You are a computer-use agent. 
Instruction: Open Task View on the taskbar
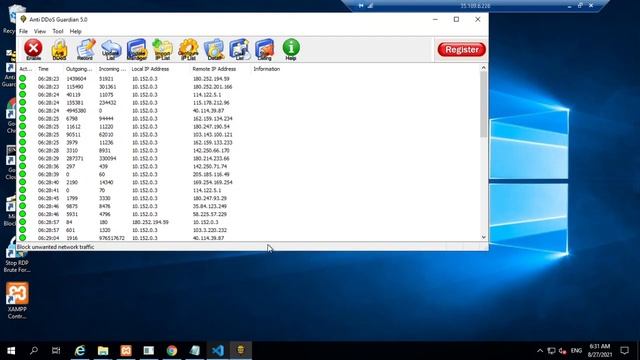click(56, 351)
